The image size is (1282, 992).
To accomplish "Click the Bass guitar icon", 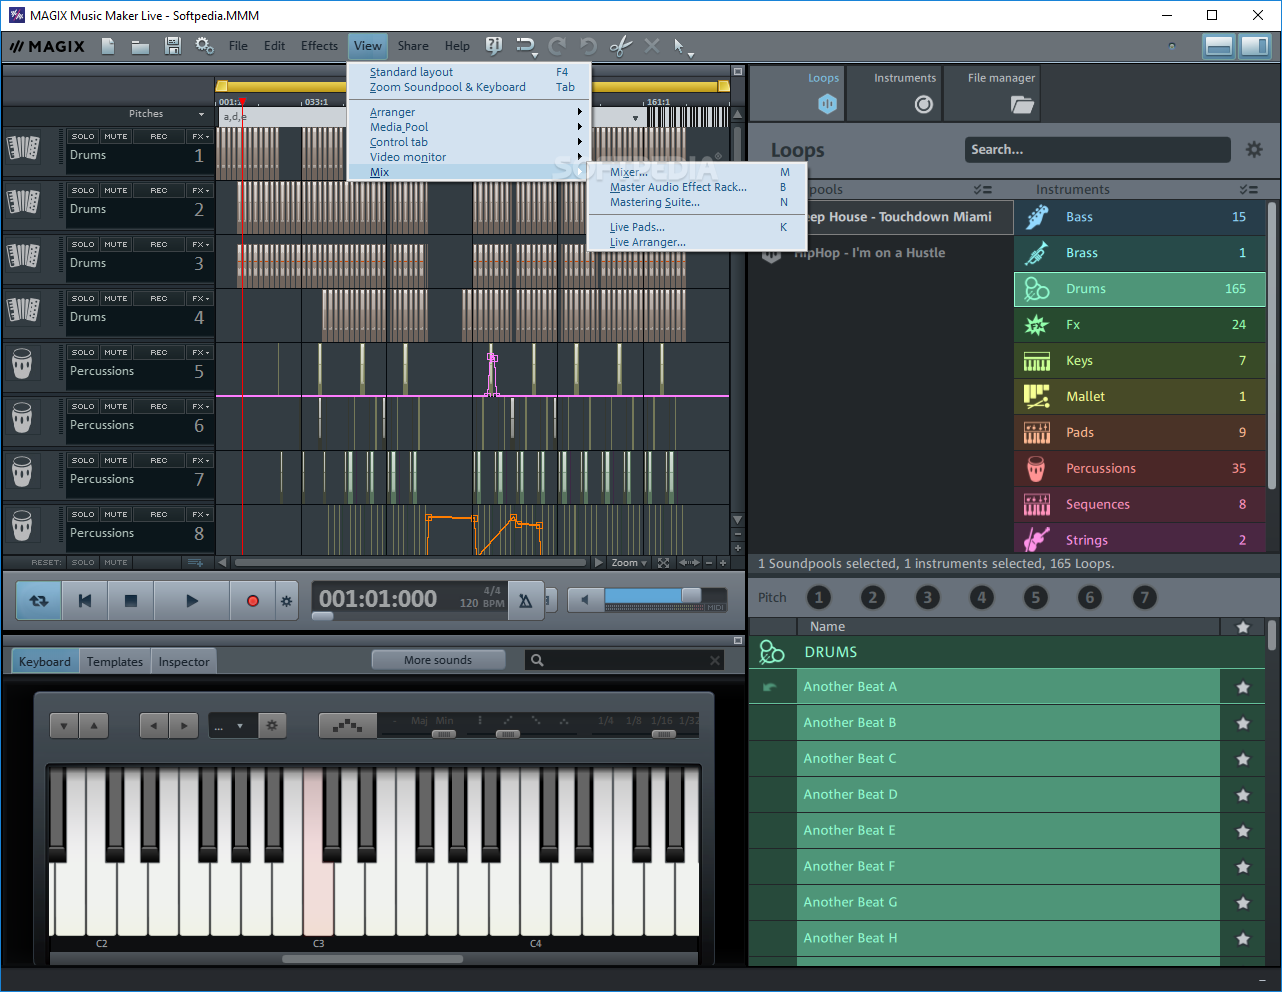I will coord(1037,217).
